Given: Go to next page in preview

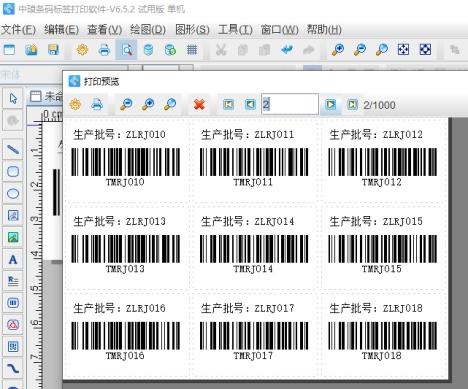Looking at the screenshot, I should 331,105.
